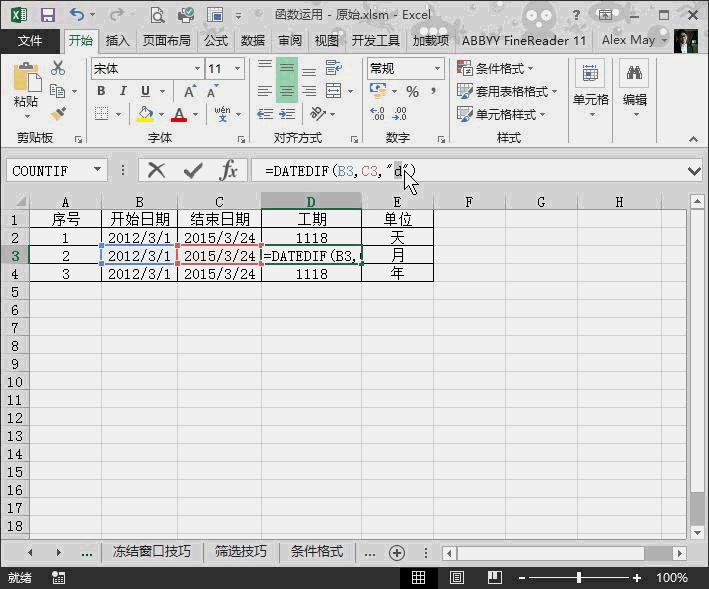
Task: Align text to bottom of cell
Action: point(309,70)
